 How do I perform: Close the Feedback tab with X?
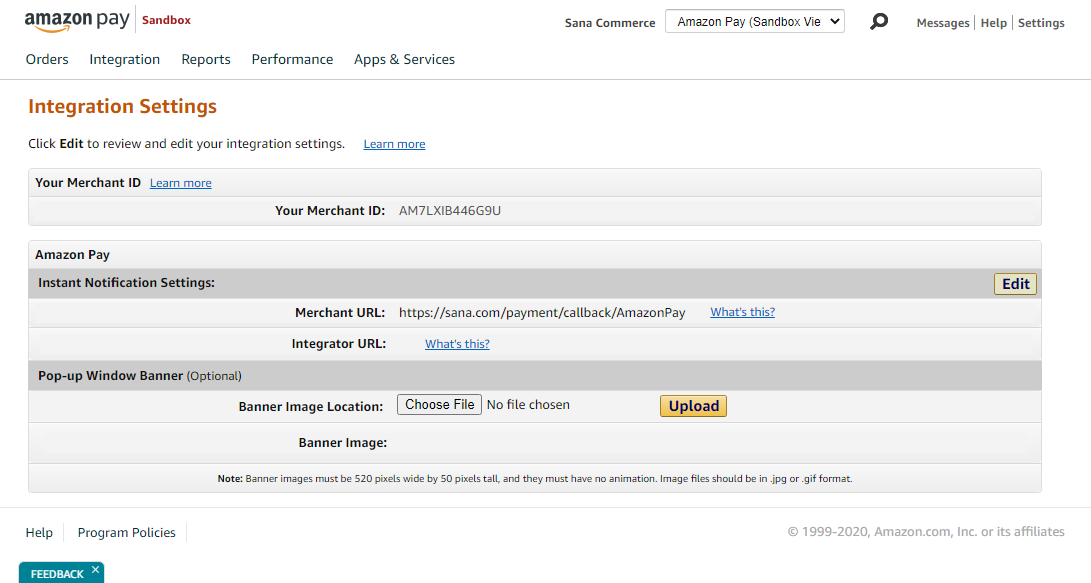pos(95,570)
